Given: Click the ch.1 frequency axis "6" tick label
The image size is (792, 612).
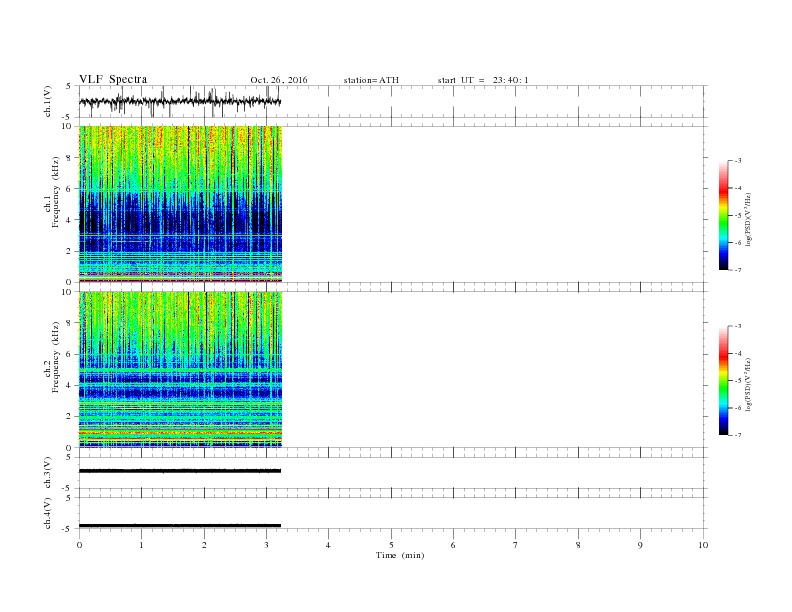Looking at the screenshot, I should tap(69, 189).
